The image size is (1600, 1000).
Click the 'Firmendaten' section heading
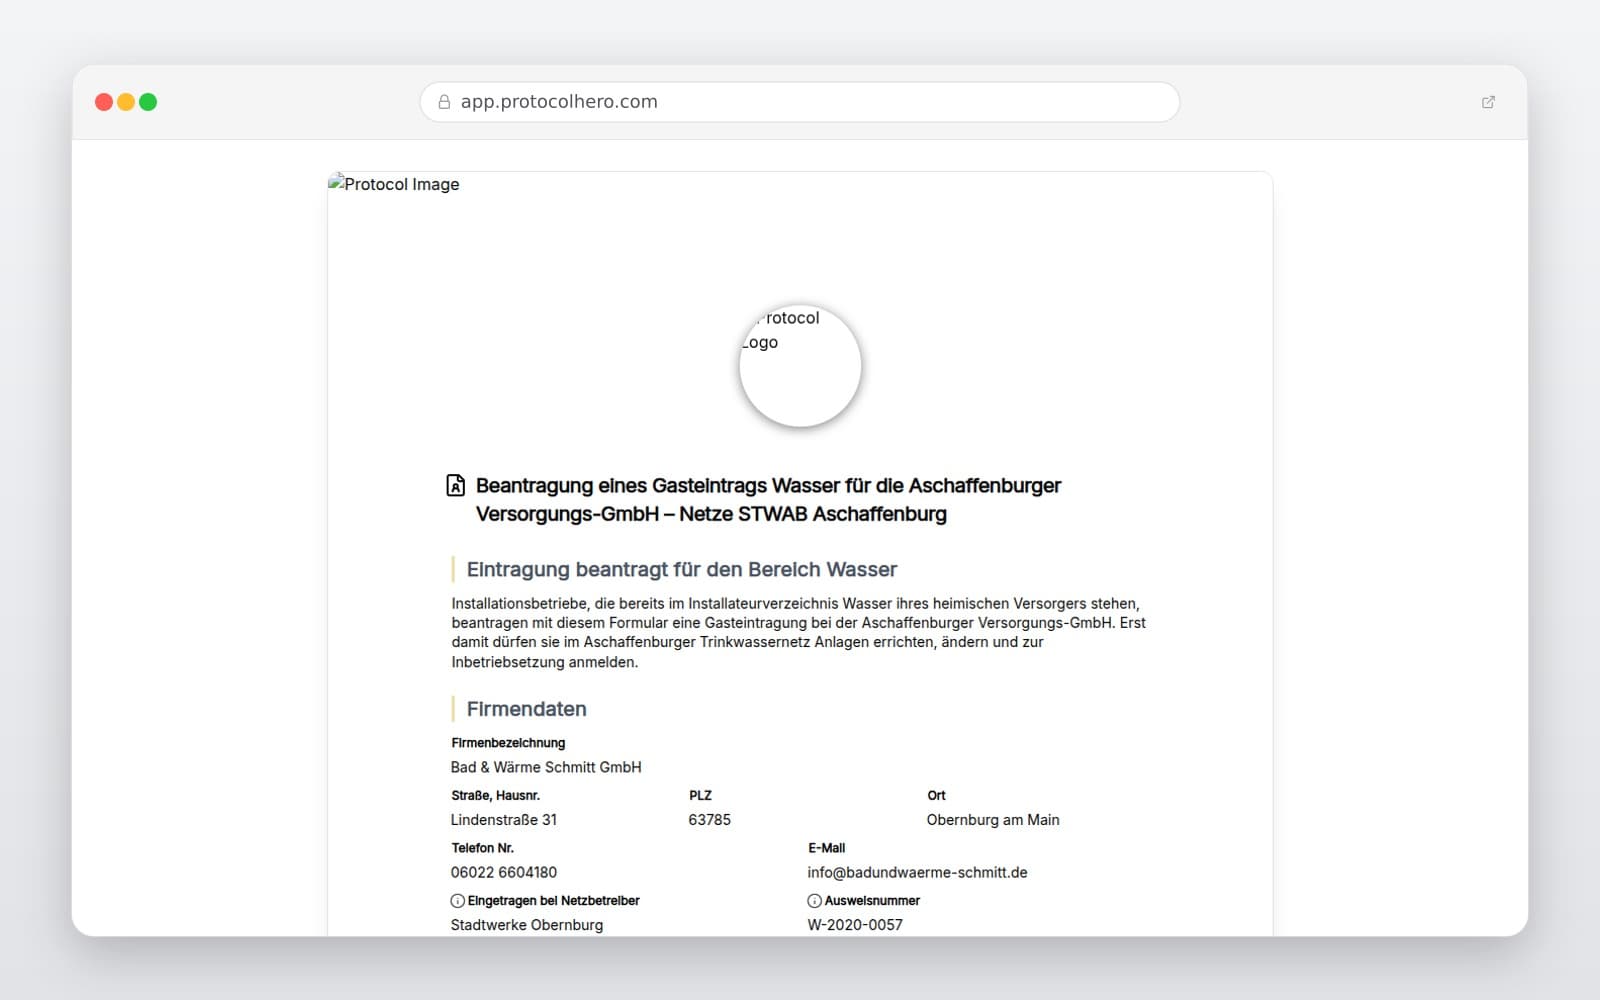(x=526, y=709)
